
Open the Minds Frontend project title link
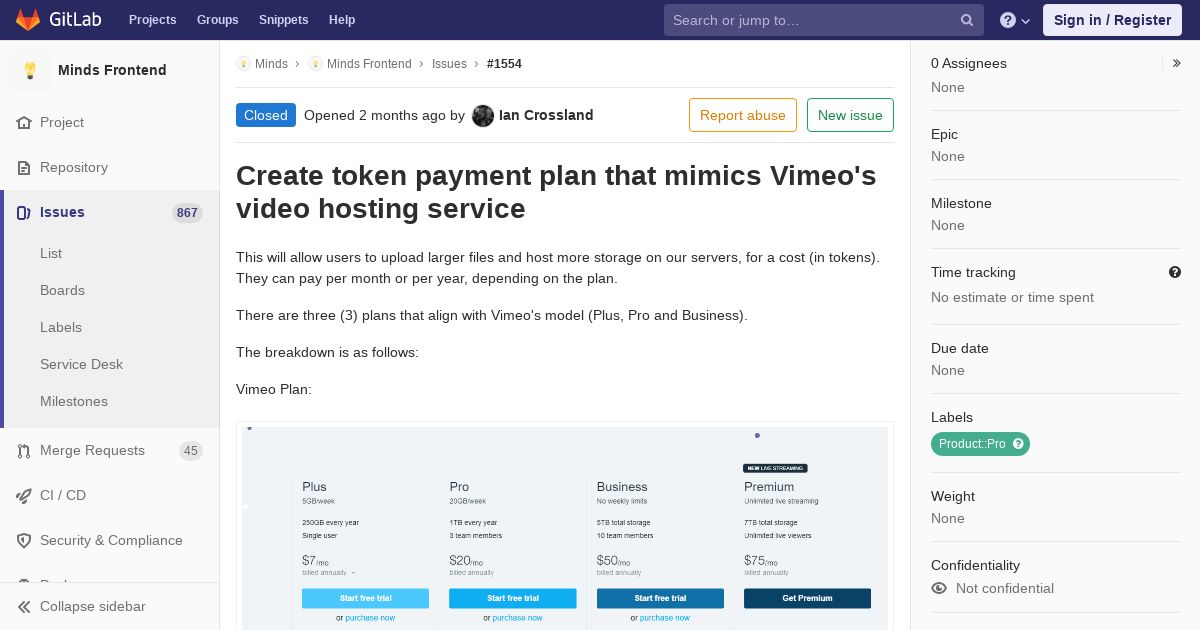(112, 70)
